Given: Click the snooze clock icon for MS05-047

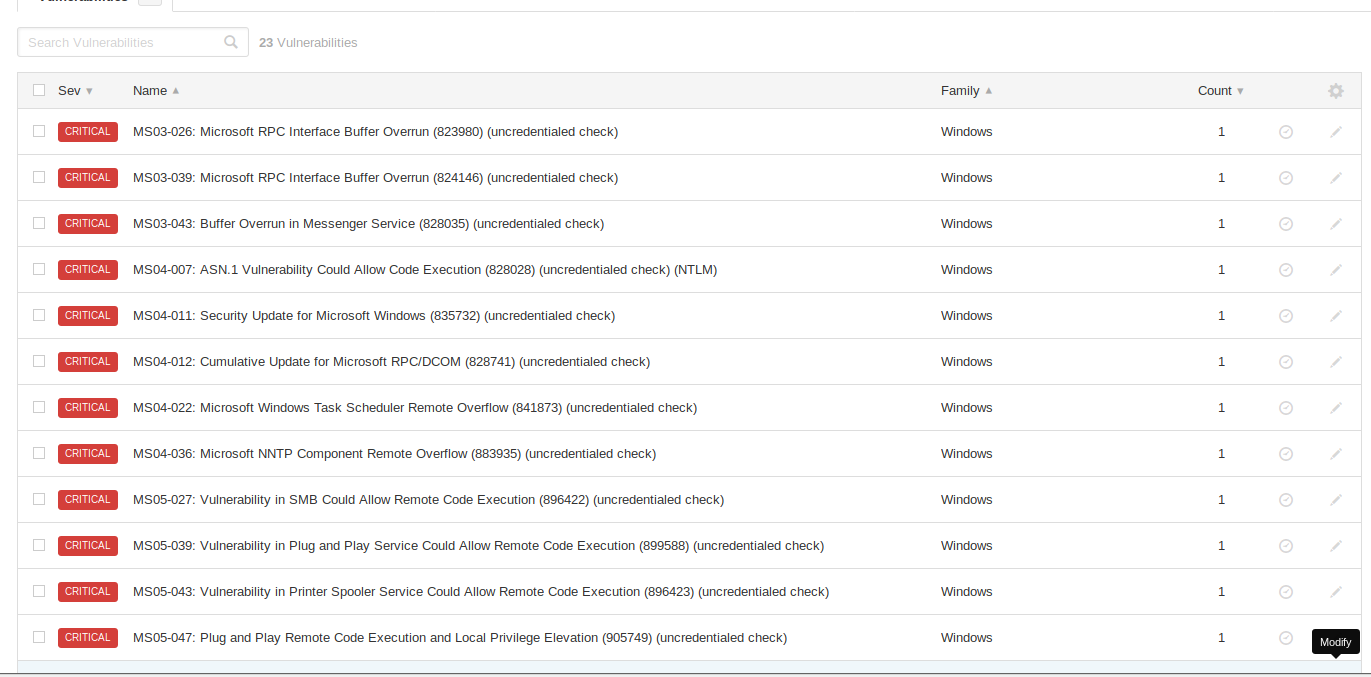Looking at the screenshot, I should tap(1286, 638).
